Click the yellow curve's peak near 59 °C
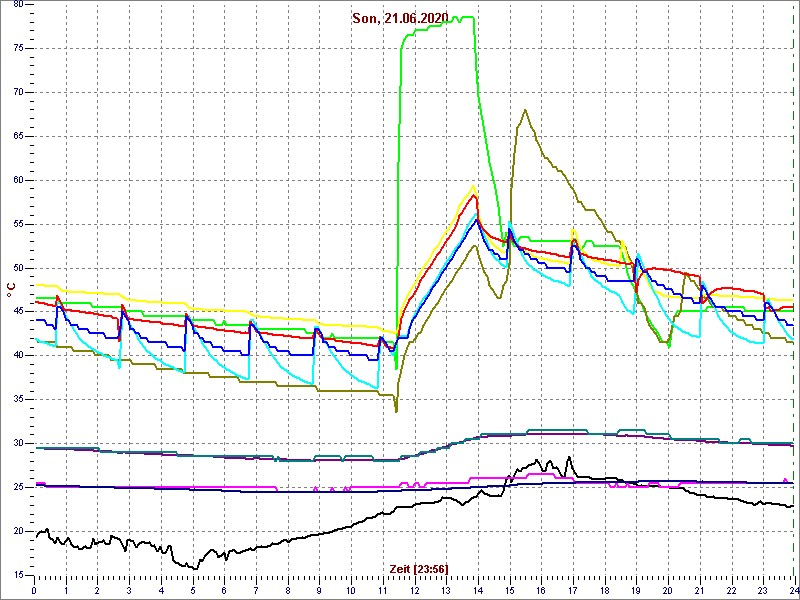800x600 pixels. (x=474, y=186)
